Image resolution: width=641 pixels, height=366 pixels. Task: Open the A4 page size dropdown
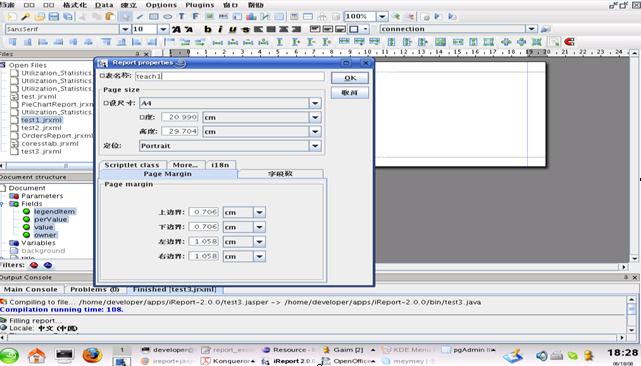pos(315,103)
